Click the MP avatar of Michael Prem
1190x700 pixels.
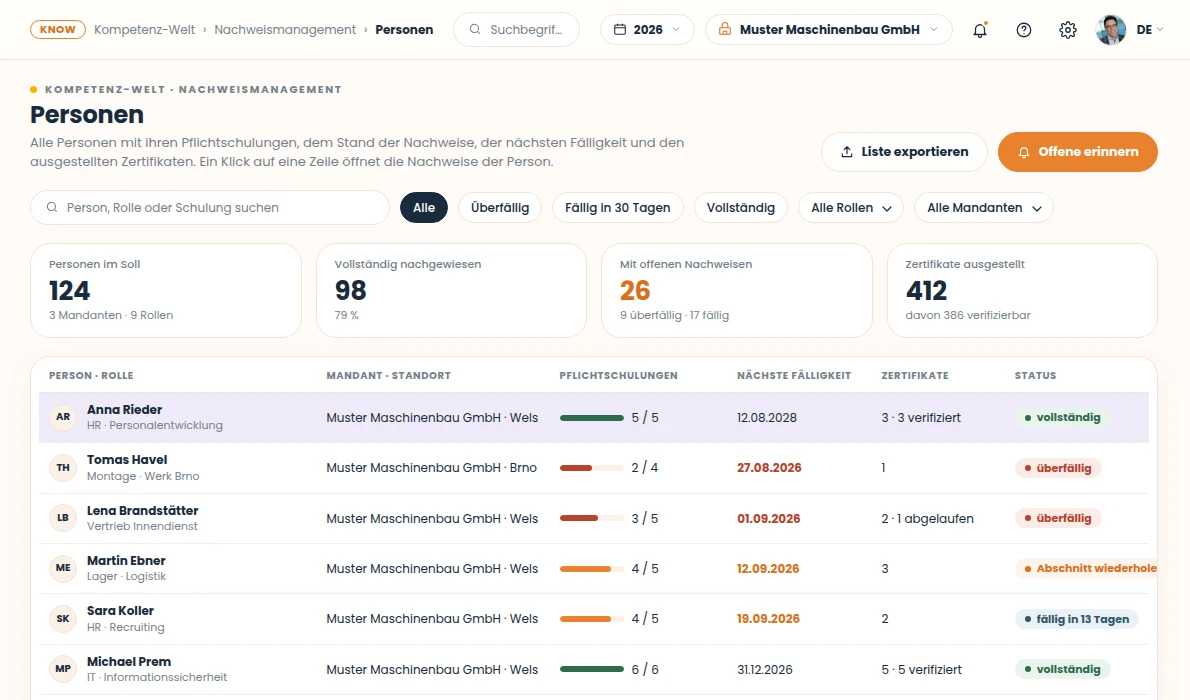[x=63, y=669]
